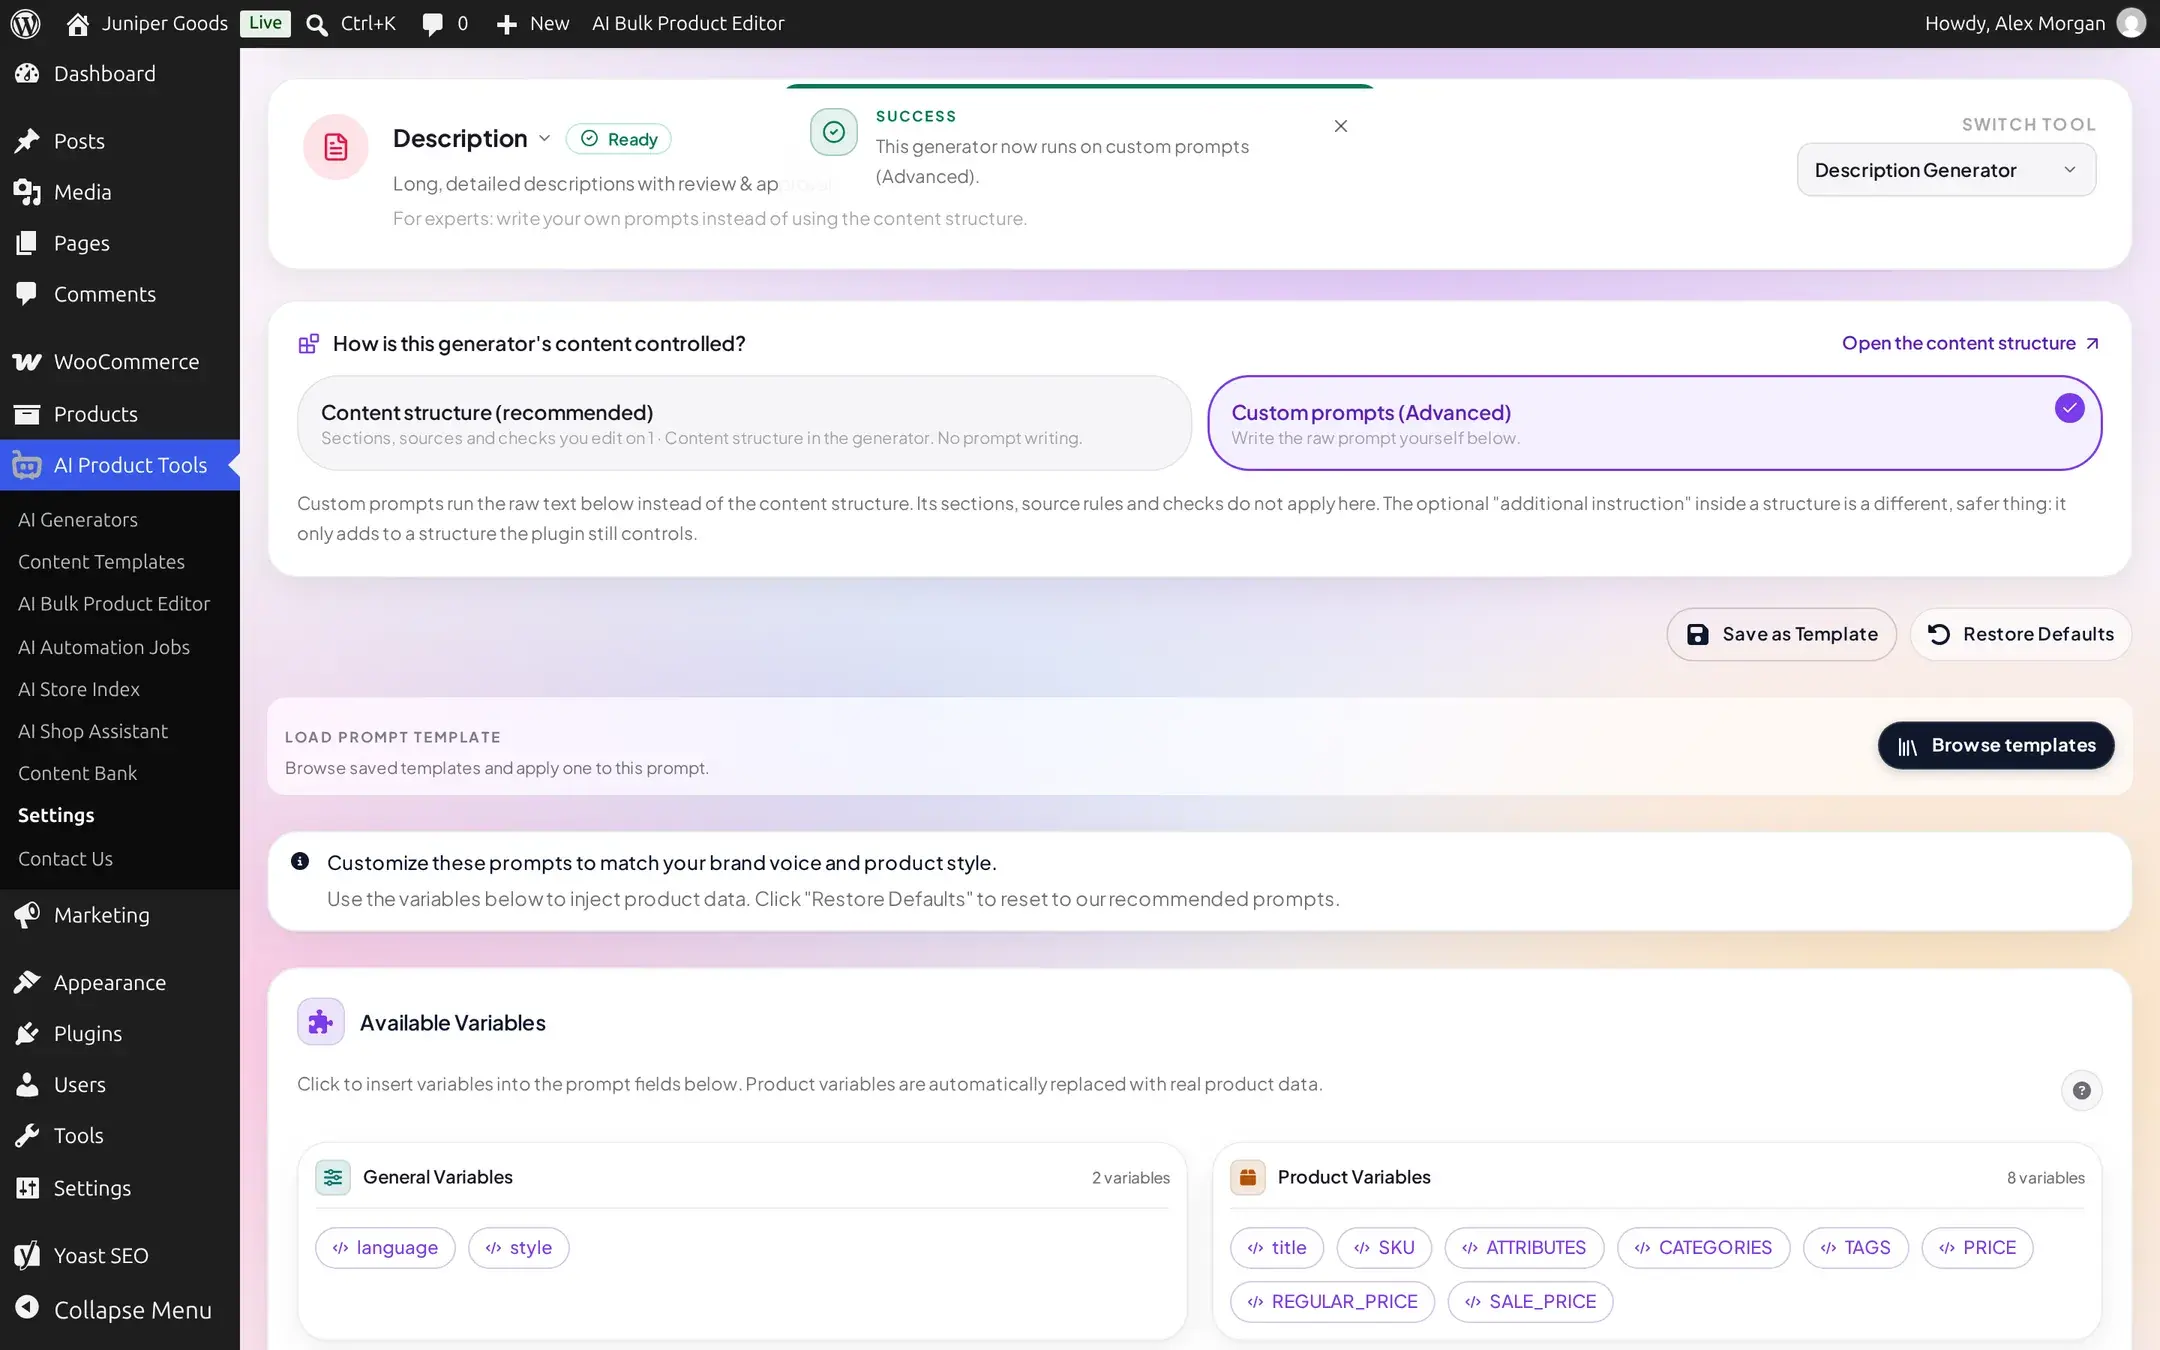Insert the SALE_PRICE variable

1530,1302
